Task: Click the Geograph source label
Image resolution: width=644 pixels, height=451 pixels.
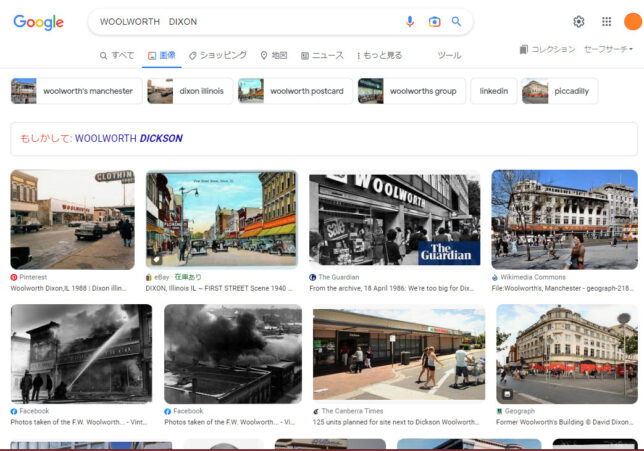Action: pyautogui.click(x=516, y=411)
